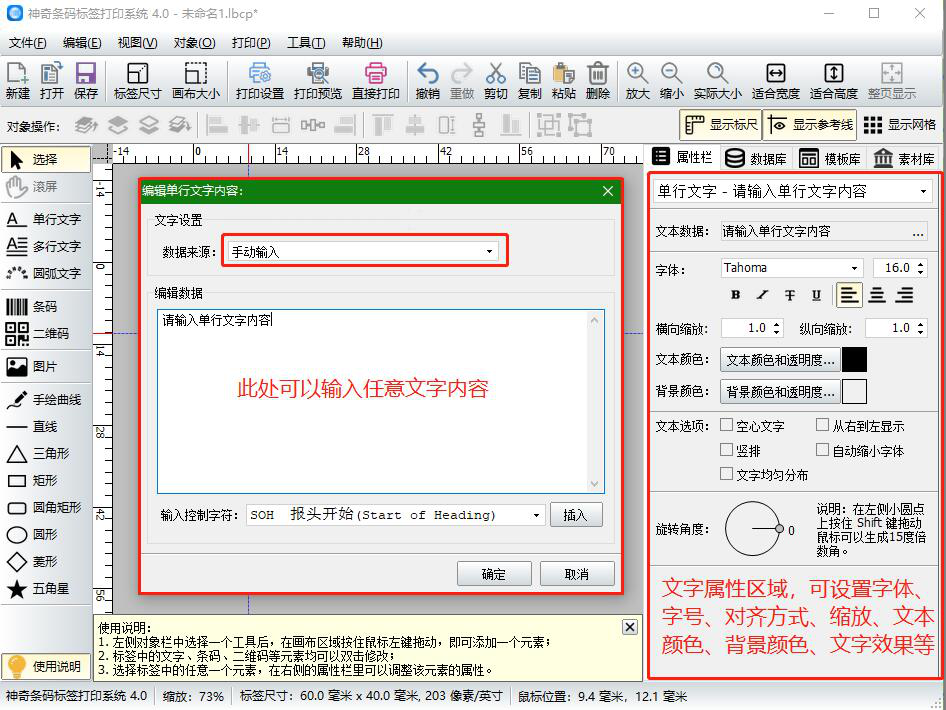Open 打印设置 print settings
The image size is (946, 710).
click(x=260, y=80)
